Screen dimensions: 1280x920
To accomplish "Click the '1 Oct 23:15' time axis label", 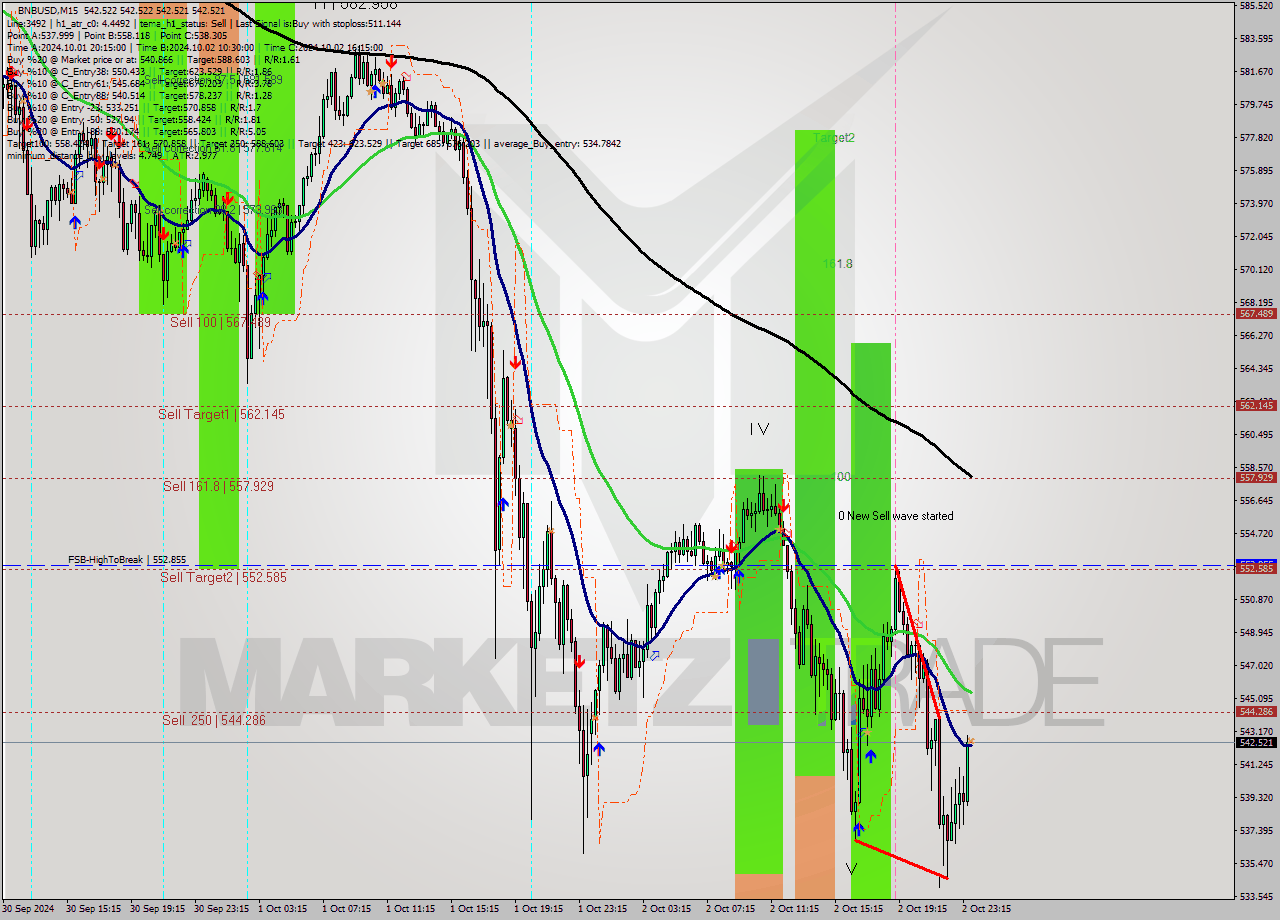I will click(x=603, y=909).
